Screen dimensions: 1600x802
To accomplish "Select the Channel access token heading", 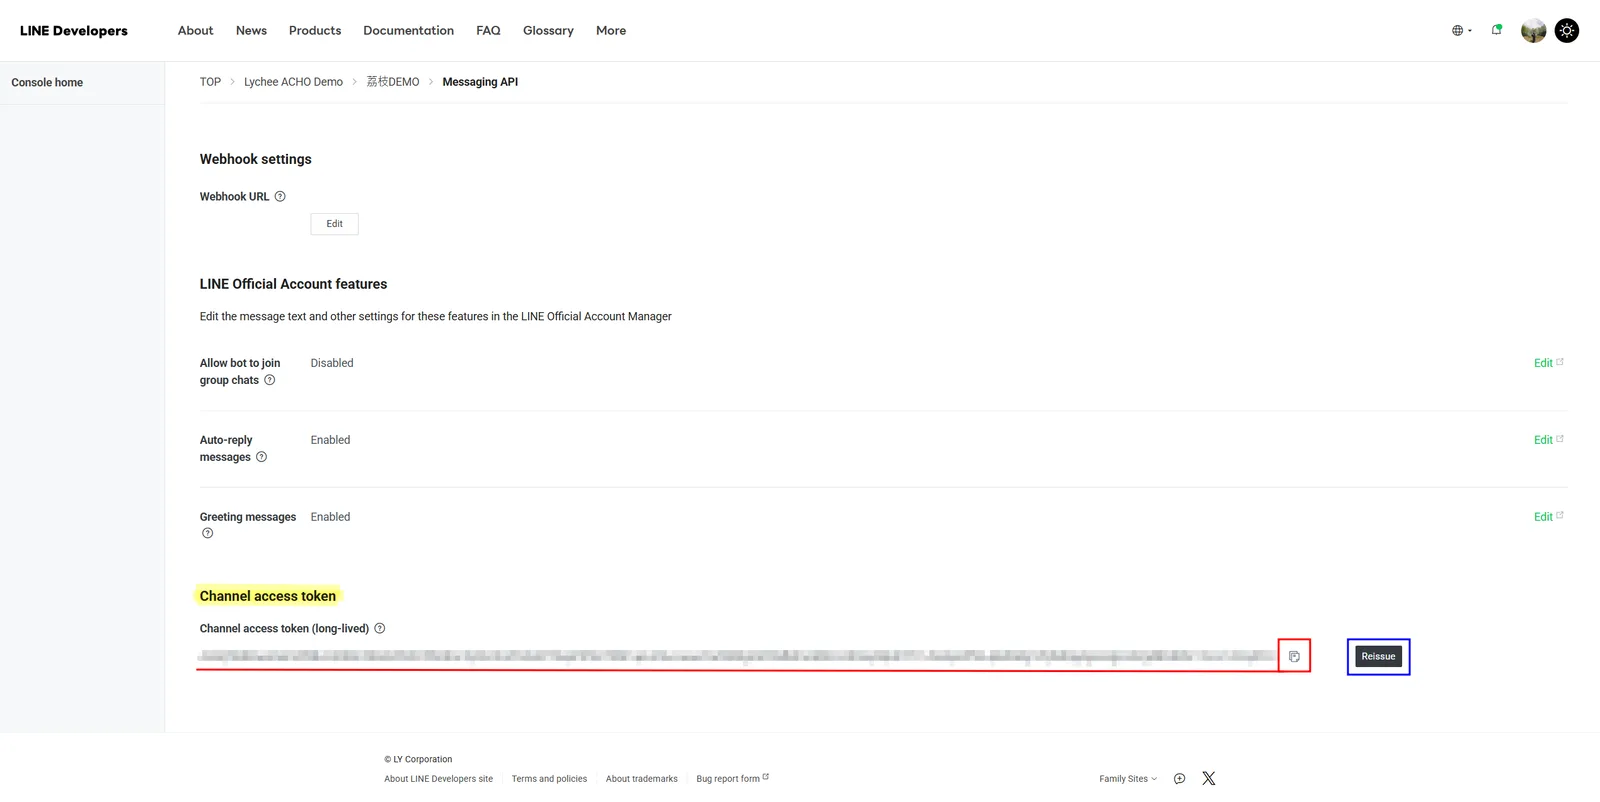I will (268, 596).
